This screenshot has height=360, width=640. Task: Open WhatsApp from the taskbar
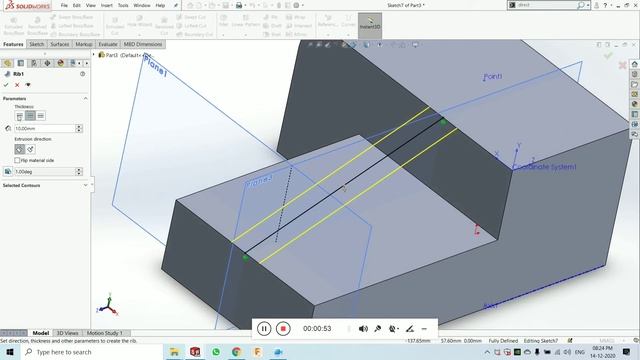coord(216,352)
